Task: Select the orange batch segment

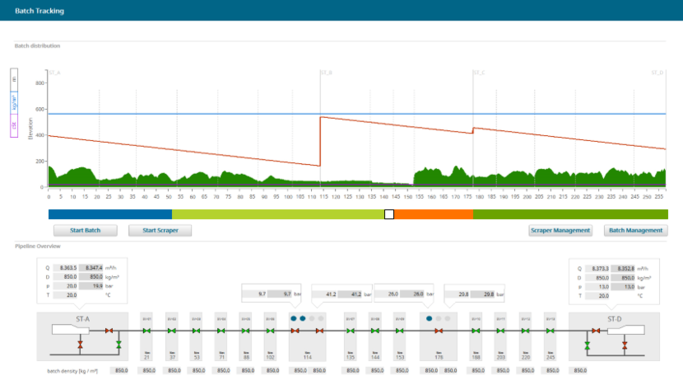Action: (x=433, y=214)
